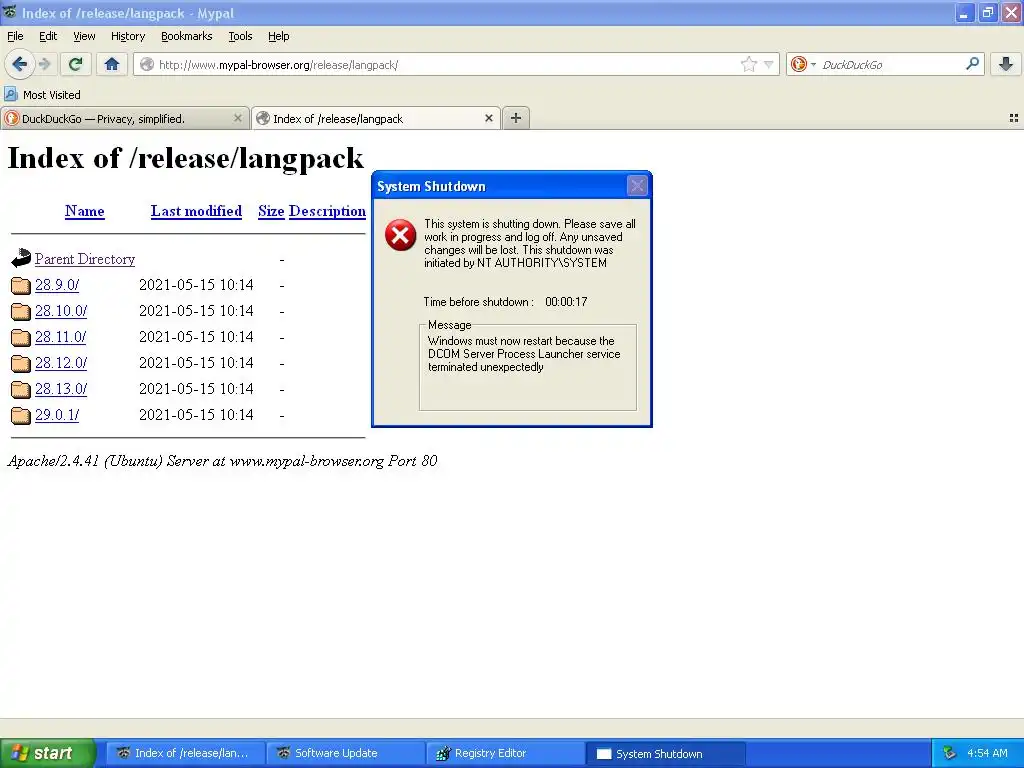
Task: Click the folder icon beside 28.9.0/
Action: tap(21, 285)
